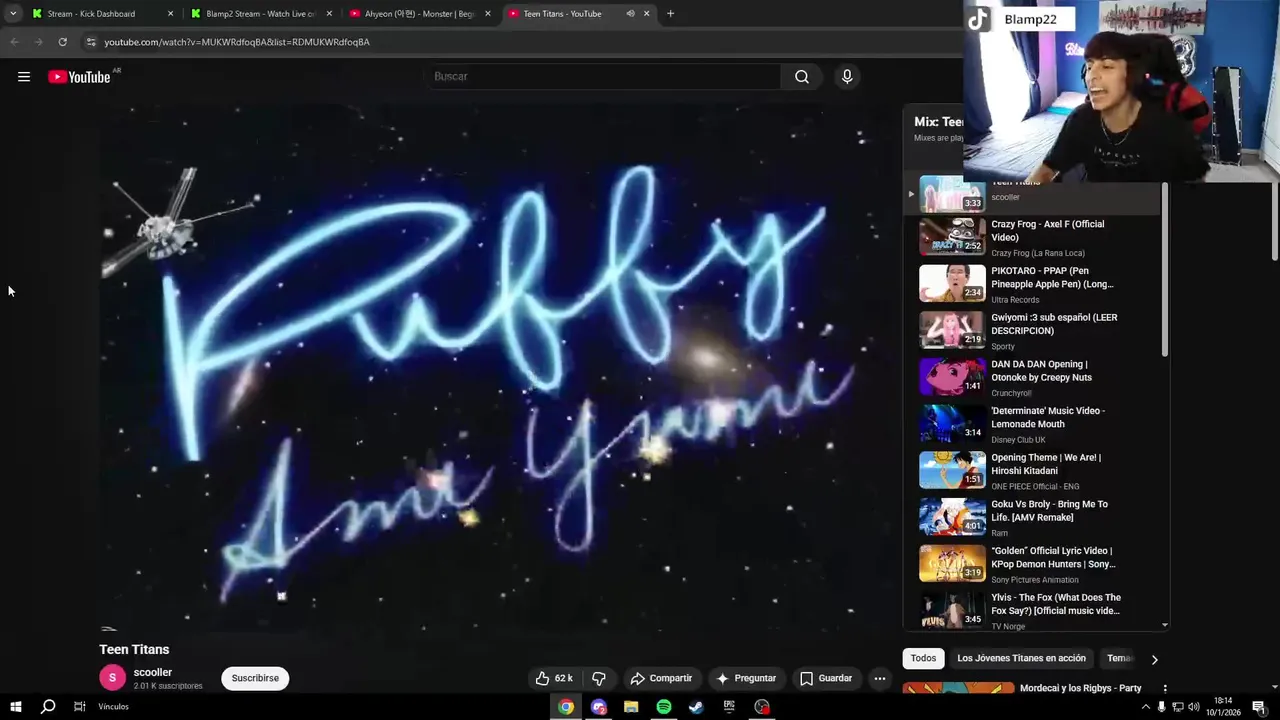This screenshot has width=1280, height=720.
Task: Open Spotify from the taskbar
Action: pos(664,707)
